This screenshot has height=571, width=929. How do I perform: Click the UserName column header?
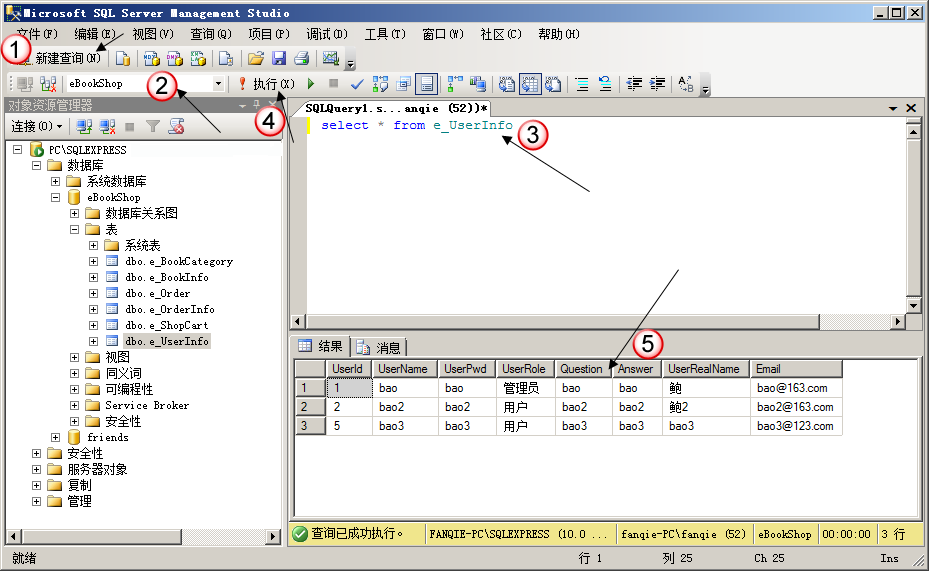point(405,369)
